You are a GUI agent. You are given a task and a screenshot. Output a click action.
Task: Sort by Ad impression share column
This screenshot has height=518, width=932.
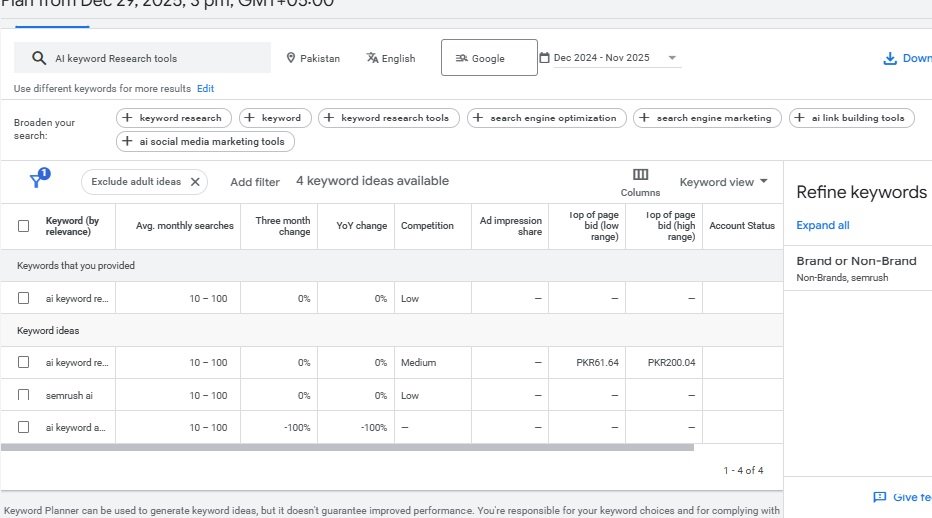511,226
